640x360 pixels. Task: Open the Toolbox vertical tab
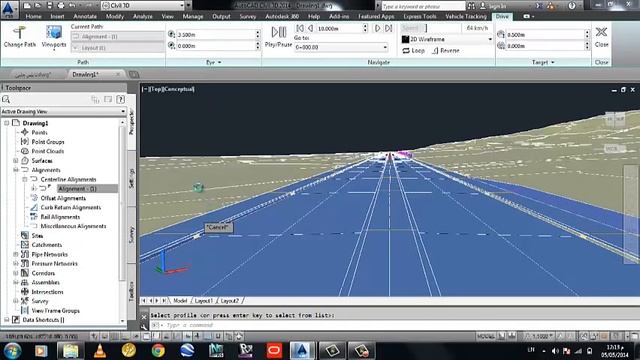click(132, 291)
